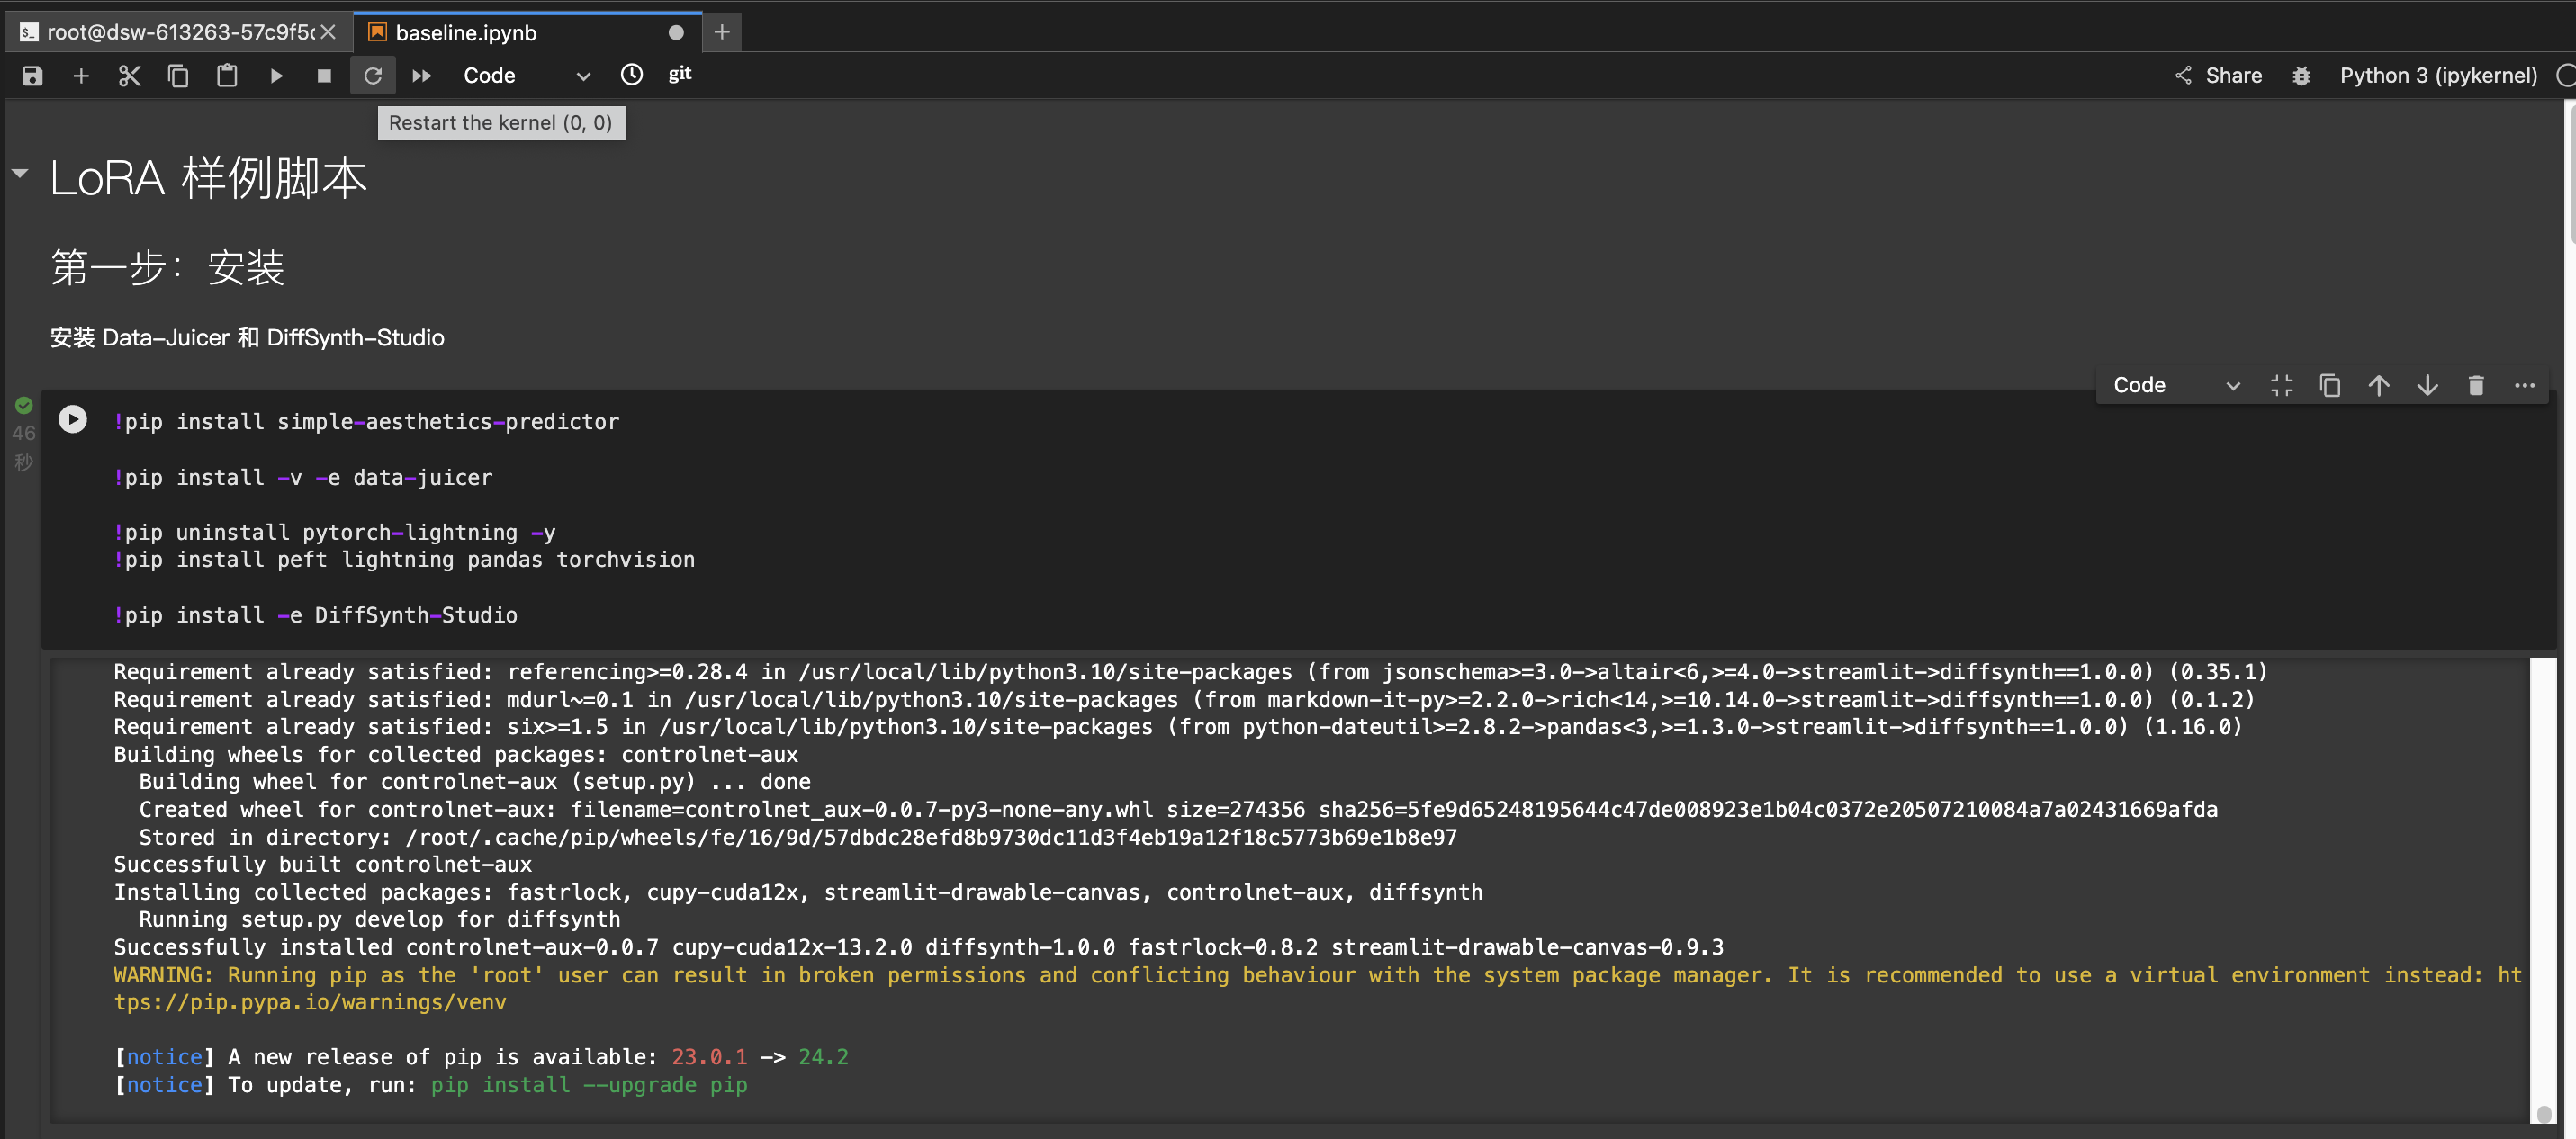The width and height of the screenshot is (2576, 1139).
Task: Open the cell type dropdown in main toolbar
Action: 527,76
